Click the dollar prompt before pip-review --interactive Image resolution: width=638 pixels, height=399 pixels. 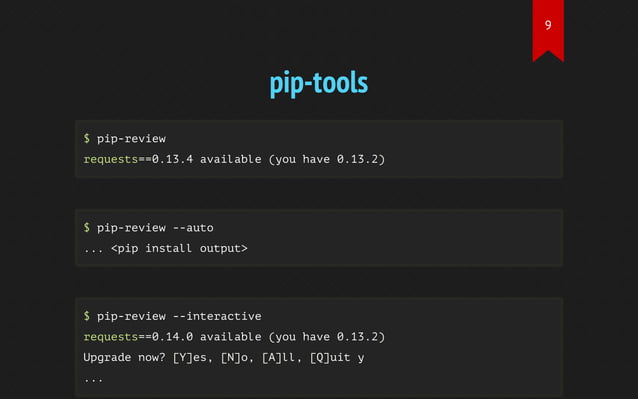pyautogui.click(x=87, y=316)
